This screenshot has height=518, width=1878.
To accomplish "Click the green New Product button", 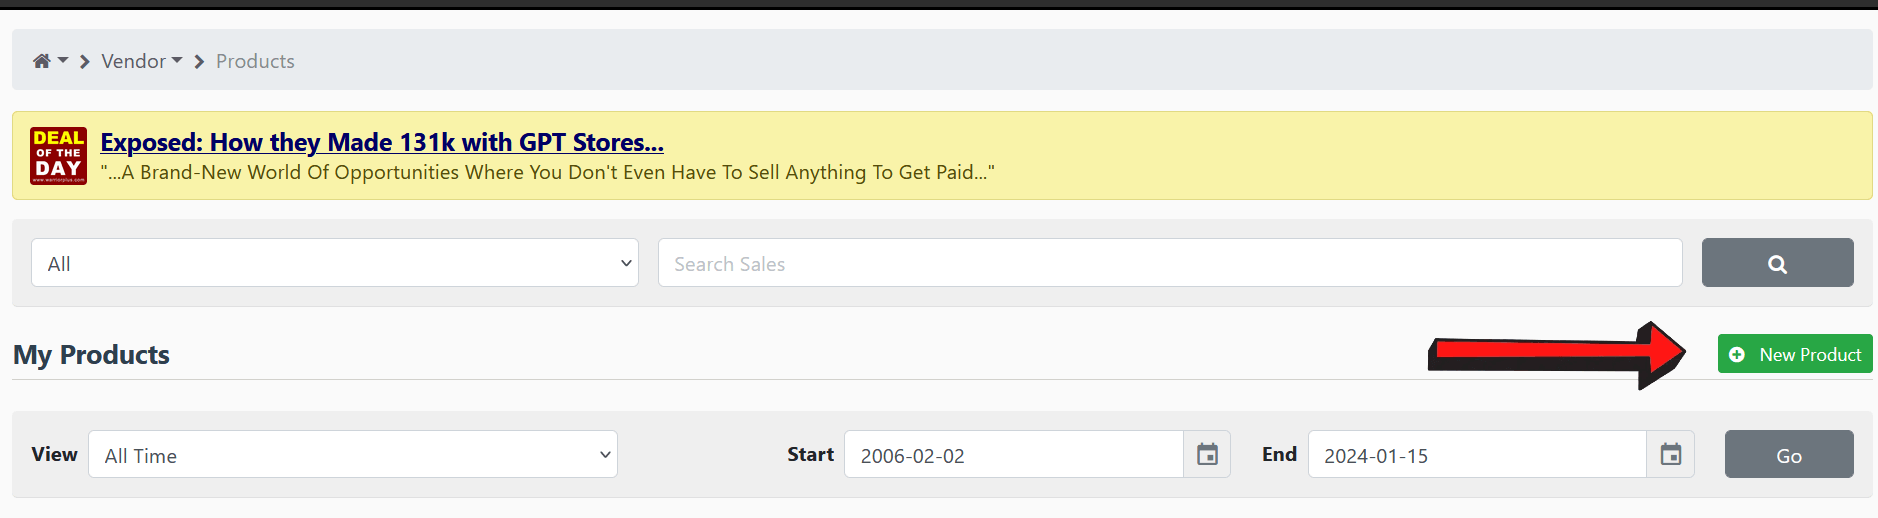I will pos(1795,354).
